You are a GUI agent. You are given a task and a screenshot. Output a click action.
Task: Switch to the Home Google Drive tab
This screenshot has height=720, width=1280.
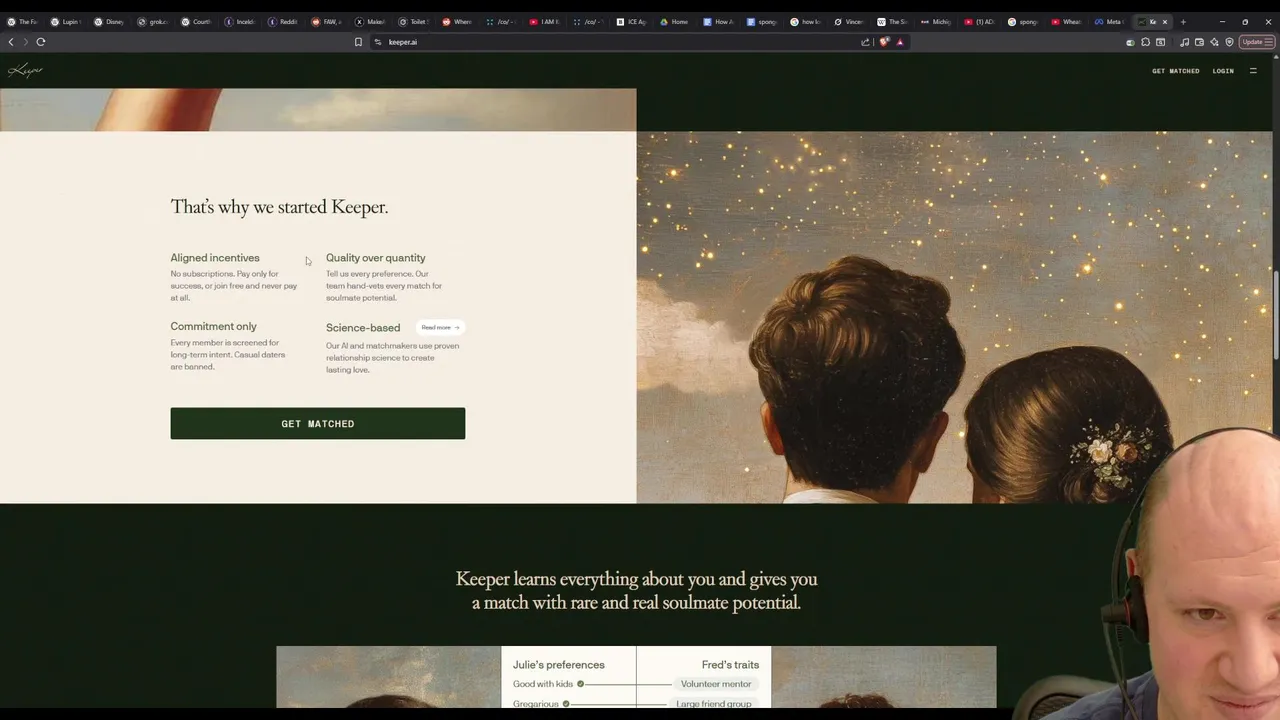pyautogui.click(x=675, y=21)
